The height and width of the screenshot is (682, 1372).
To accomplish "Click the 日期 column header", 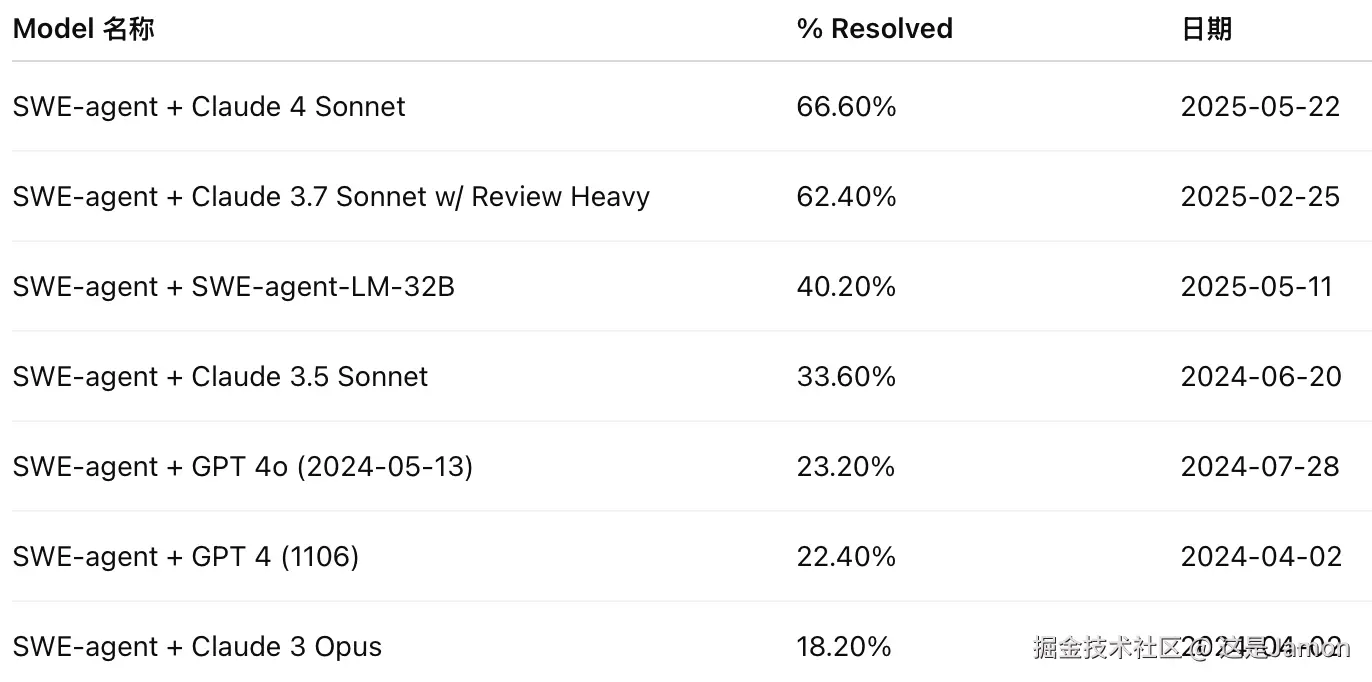I will (x=1206, y=29).
